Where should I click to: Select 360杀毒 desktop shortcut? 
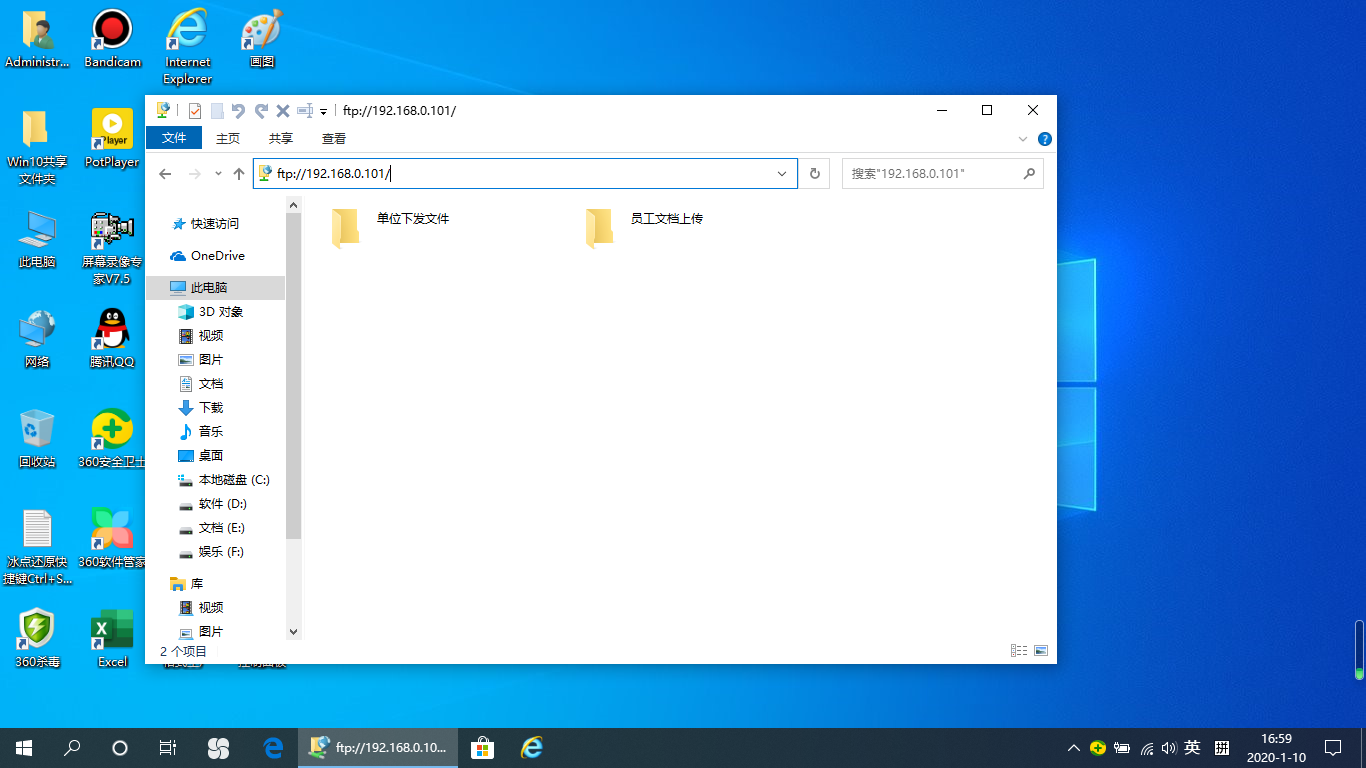(x=37, y=639)
